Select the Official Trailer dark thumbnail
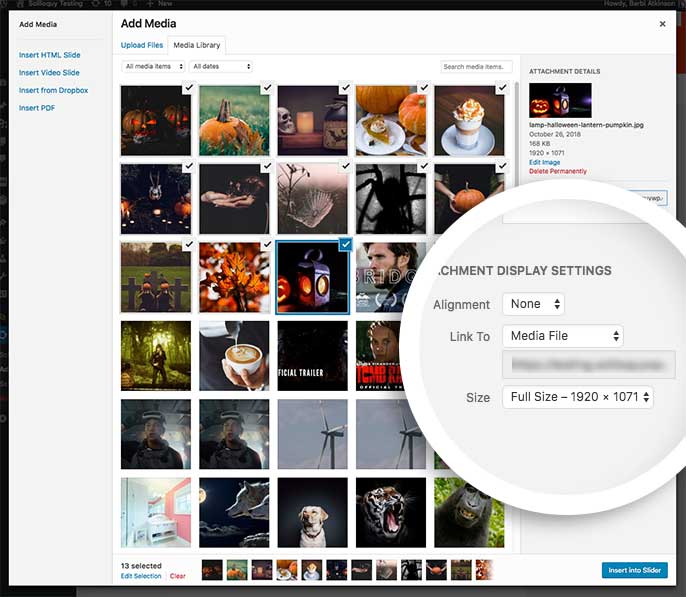 click(312, 356)
